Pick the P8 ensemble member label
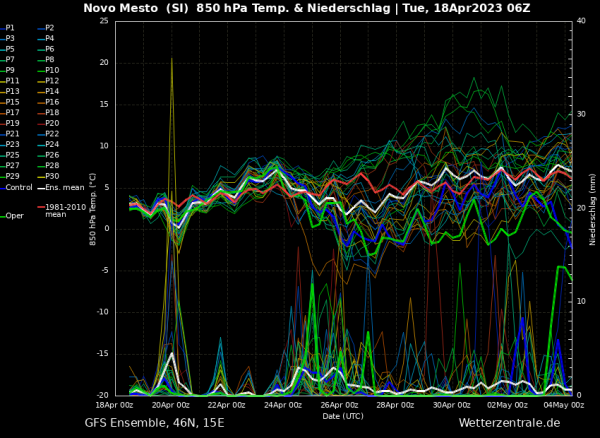The height and width of the screenshot is (438, 600). [x=46, y=60]
